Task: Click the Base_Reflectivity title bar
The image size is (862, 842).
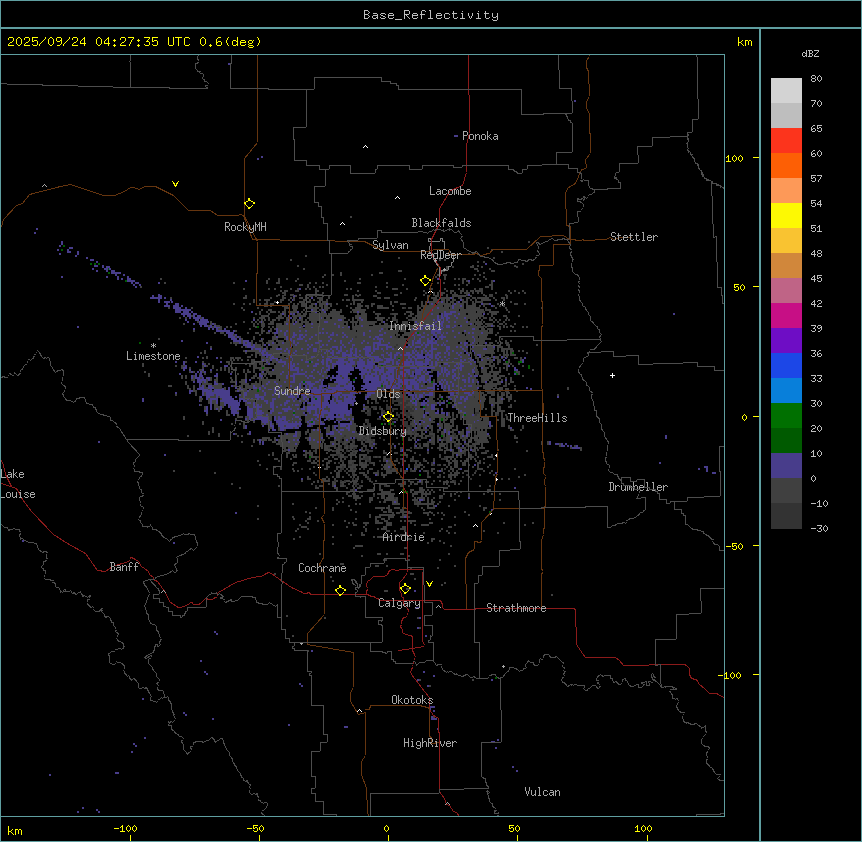Action: pyautogui.click(x=430, y=15)
